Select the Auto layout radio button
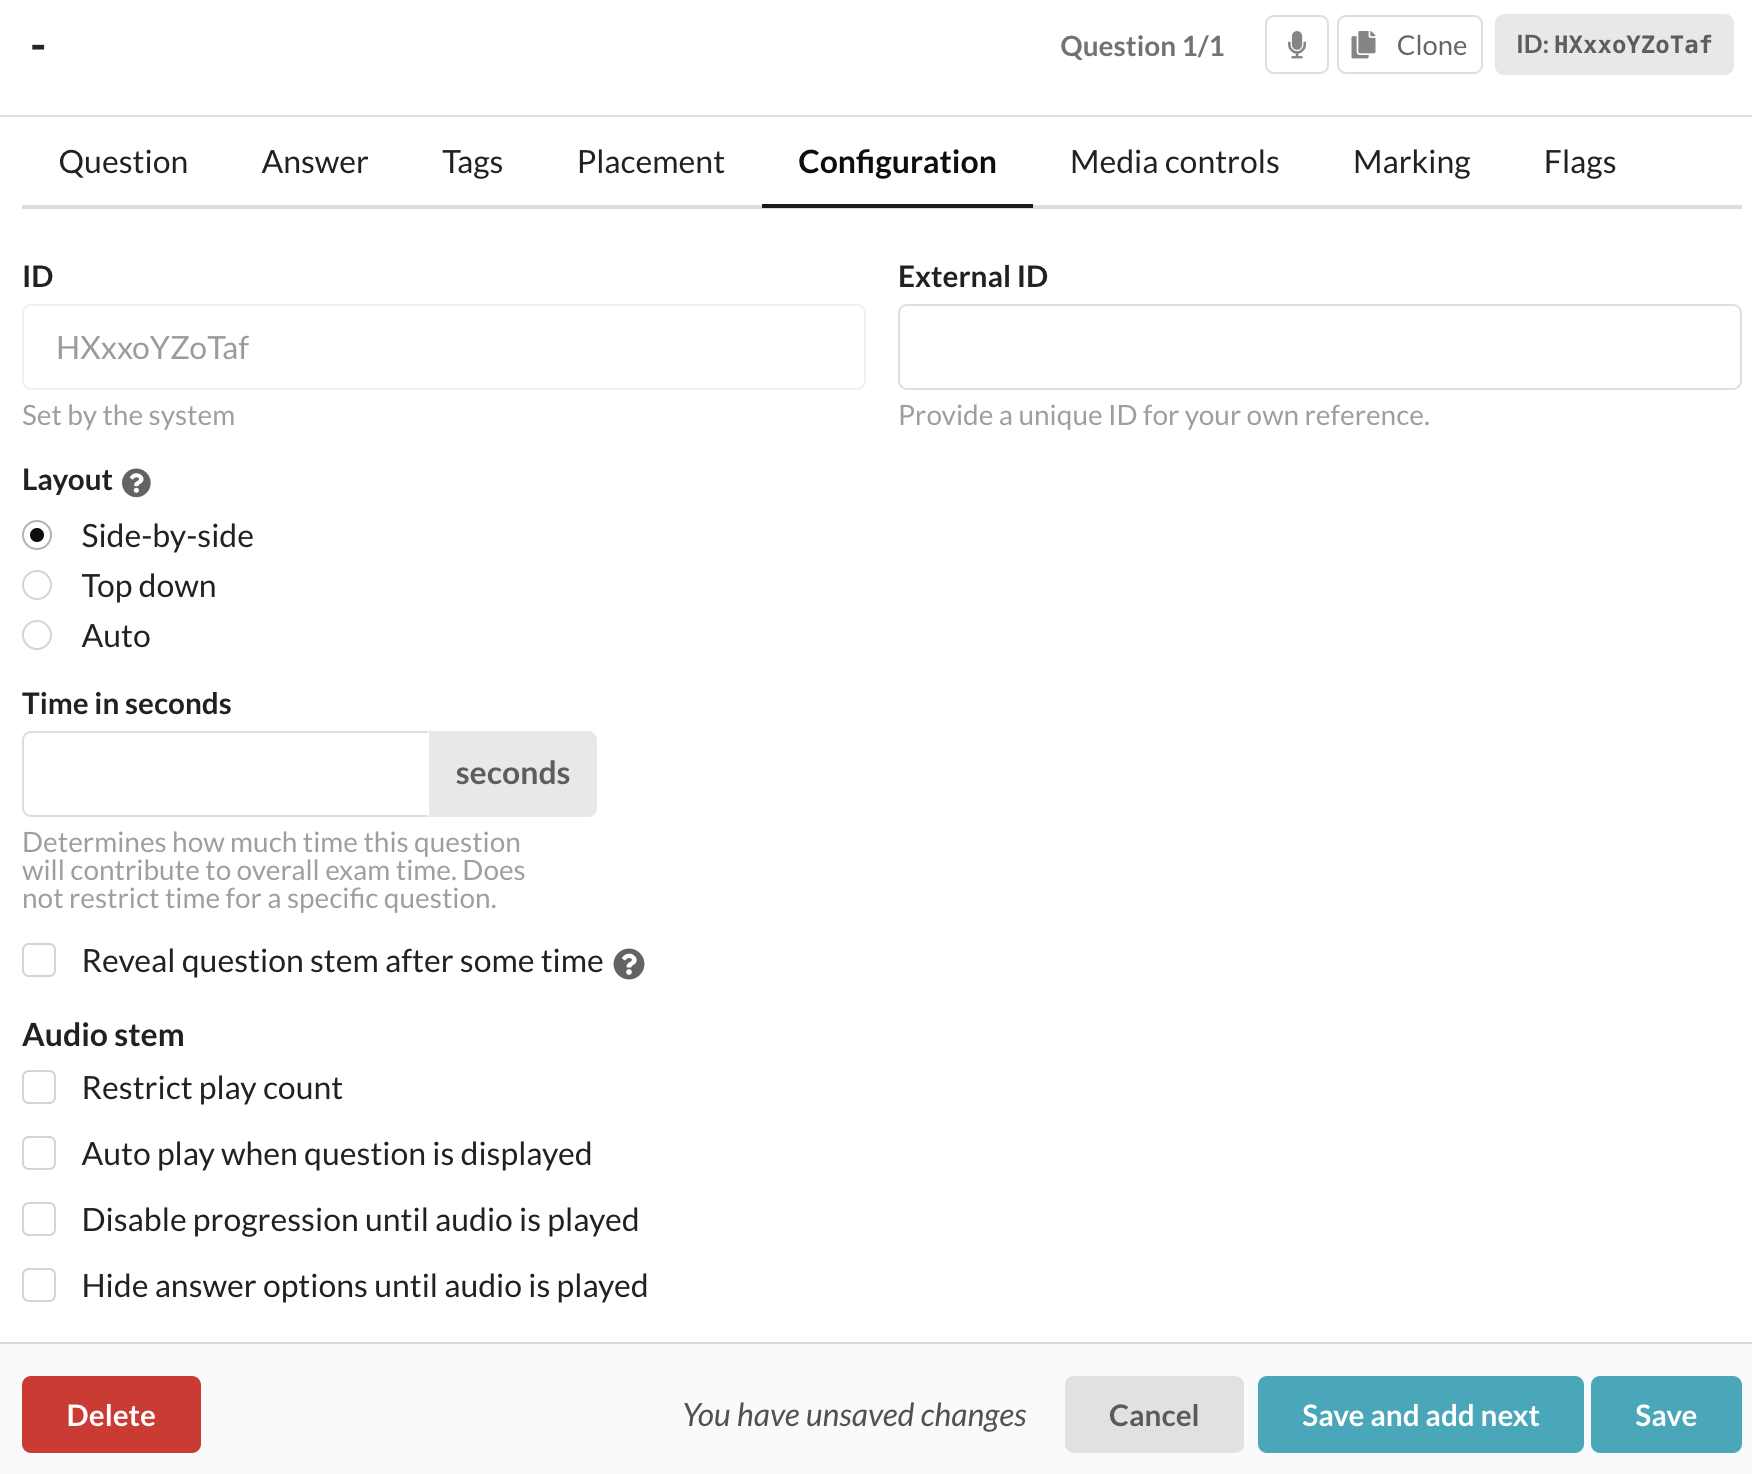1752x1474 pixels. (x=38, y=636)
